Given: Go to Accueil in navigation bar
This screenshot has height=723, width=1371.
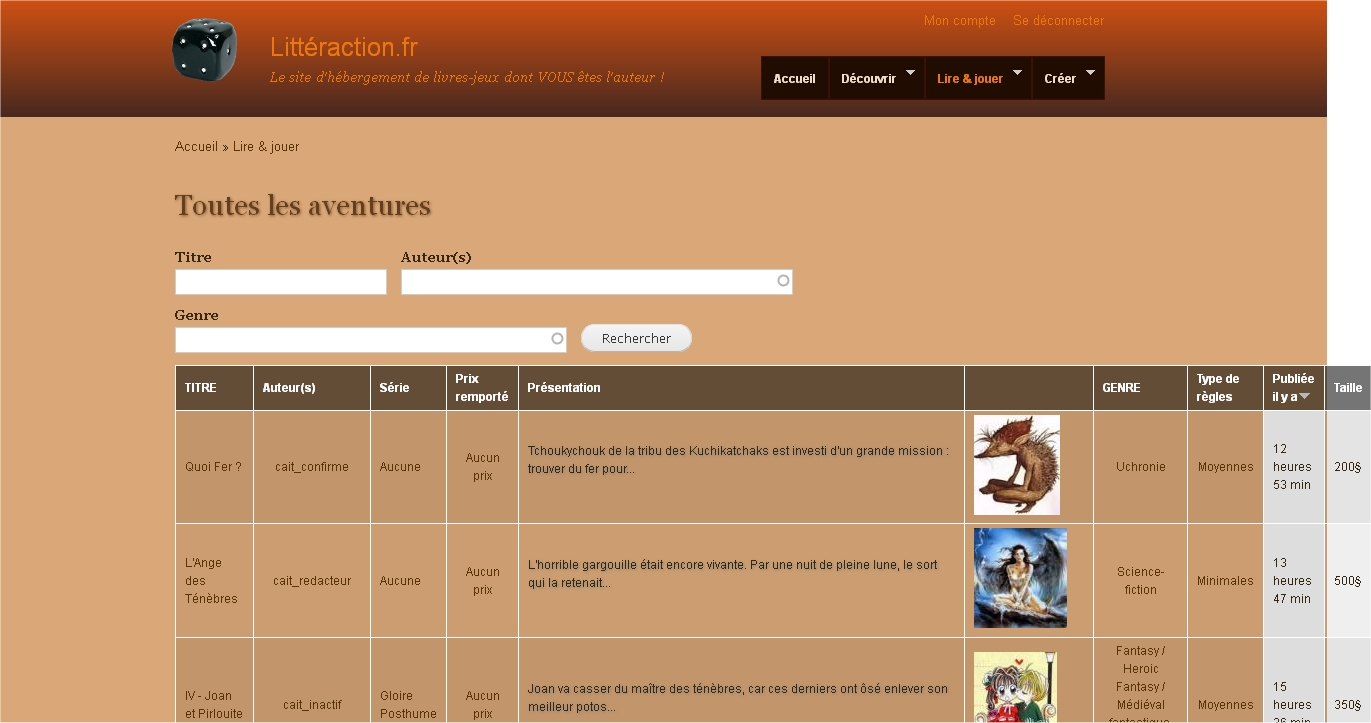Looking at the screenshot, I should 794,79.
